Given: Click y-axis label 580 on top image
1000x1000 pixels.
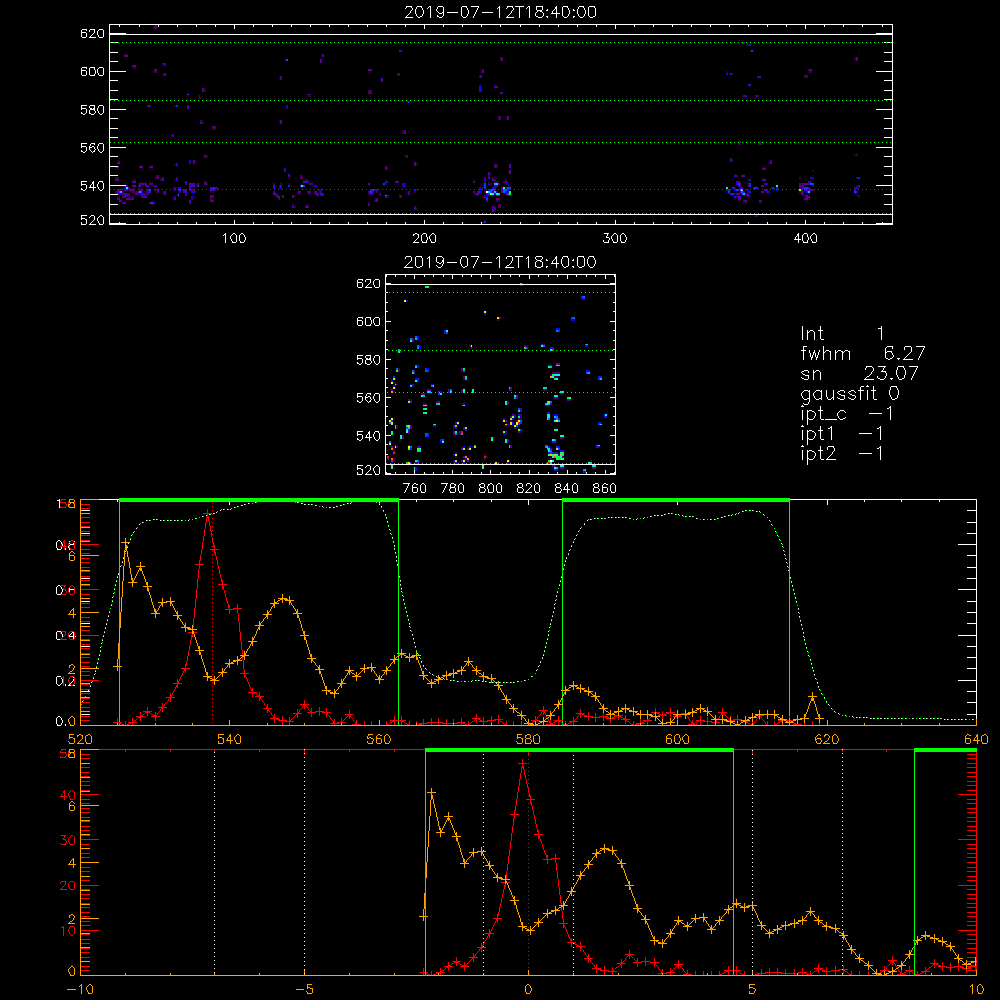Looking at the screenshot, I should [x=92, y=110].
